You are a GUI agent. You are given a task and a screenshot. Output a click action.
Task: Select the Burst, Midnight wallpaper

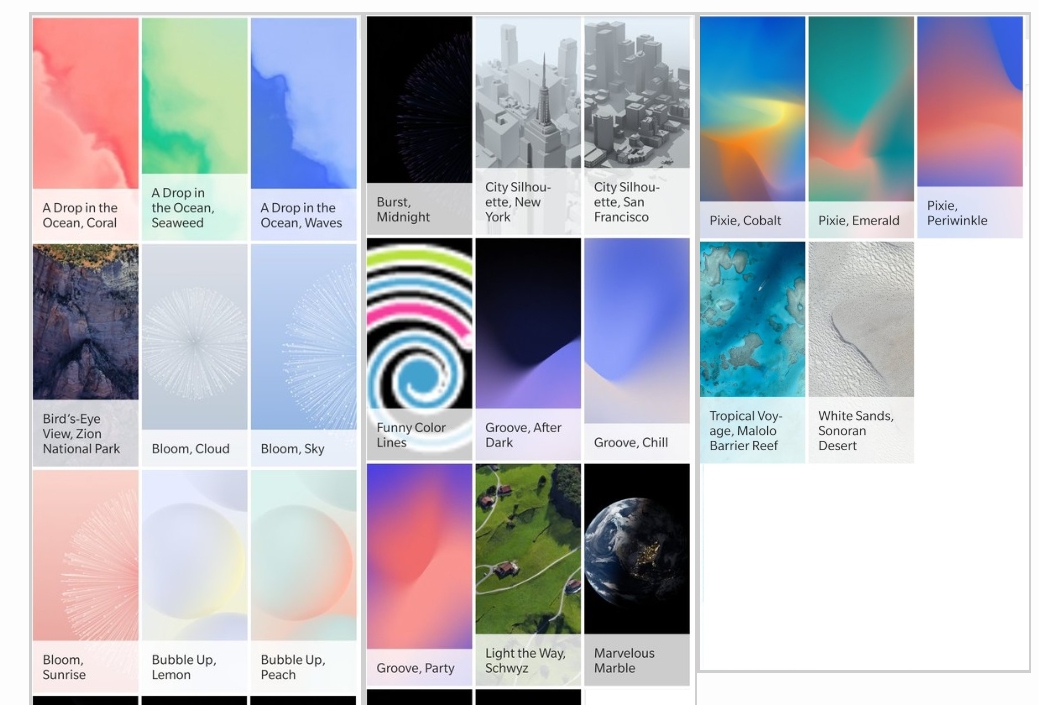click(x=419, y=125)
